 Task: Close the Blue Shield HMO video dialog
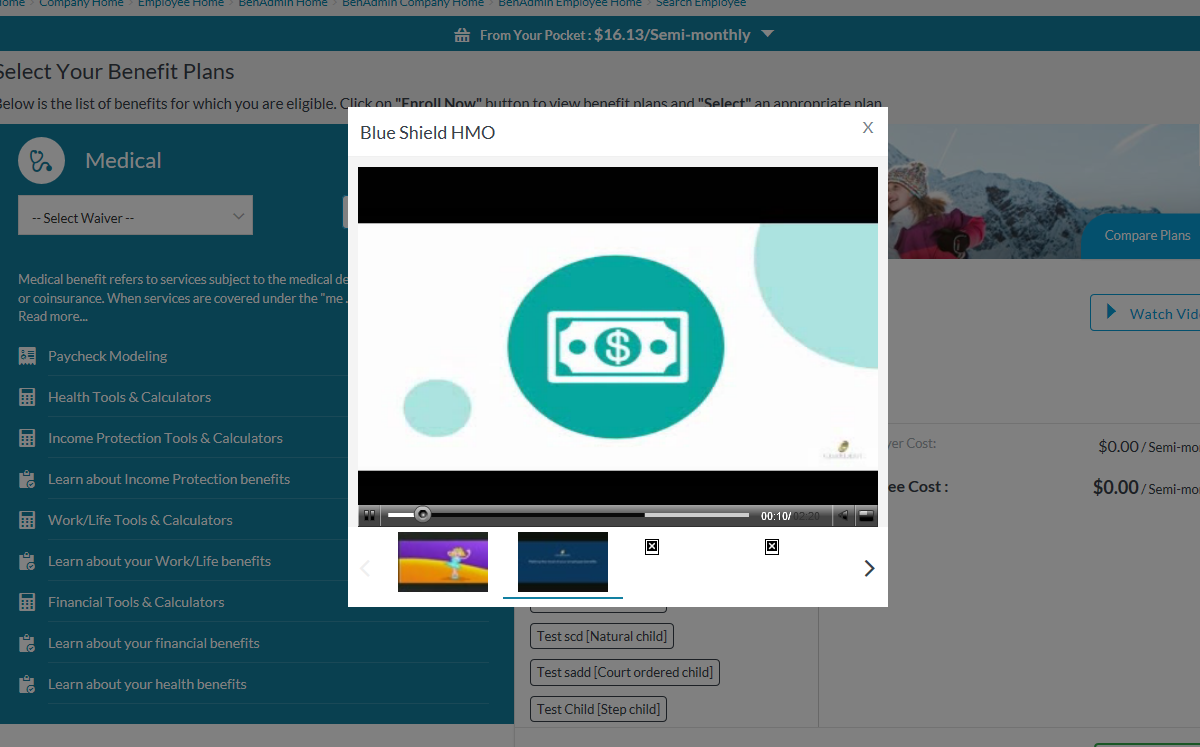point(868,127)
